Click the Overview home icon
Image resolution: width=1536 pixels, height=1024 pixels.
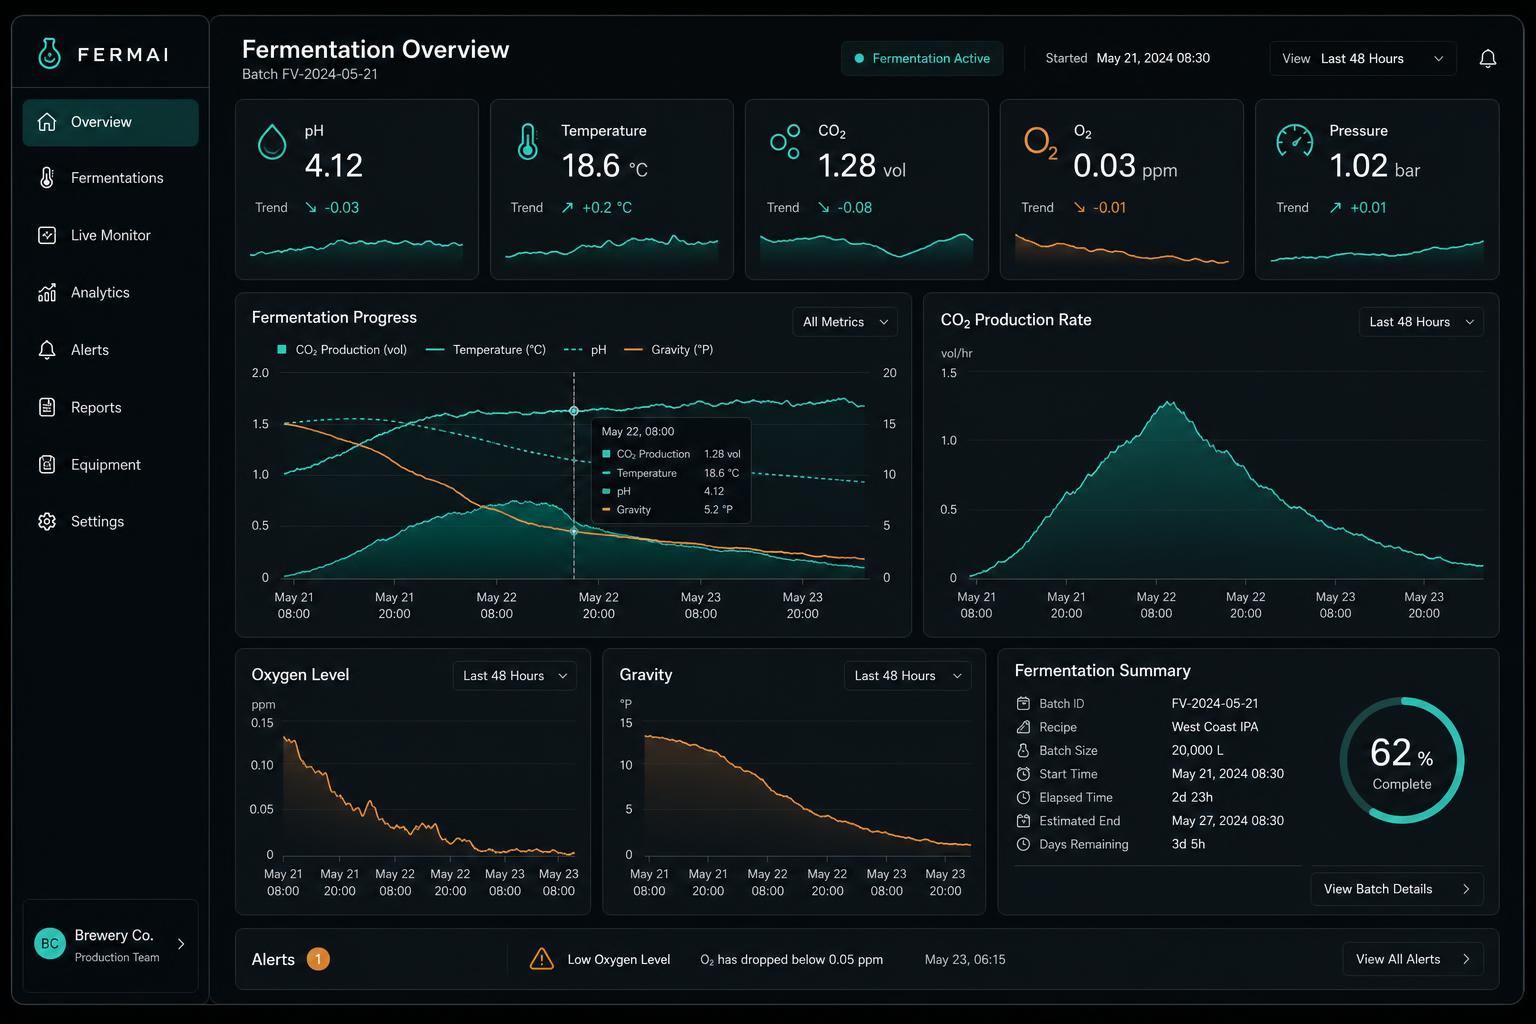tap(47, 122)
